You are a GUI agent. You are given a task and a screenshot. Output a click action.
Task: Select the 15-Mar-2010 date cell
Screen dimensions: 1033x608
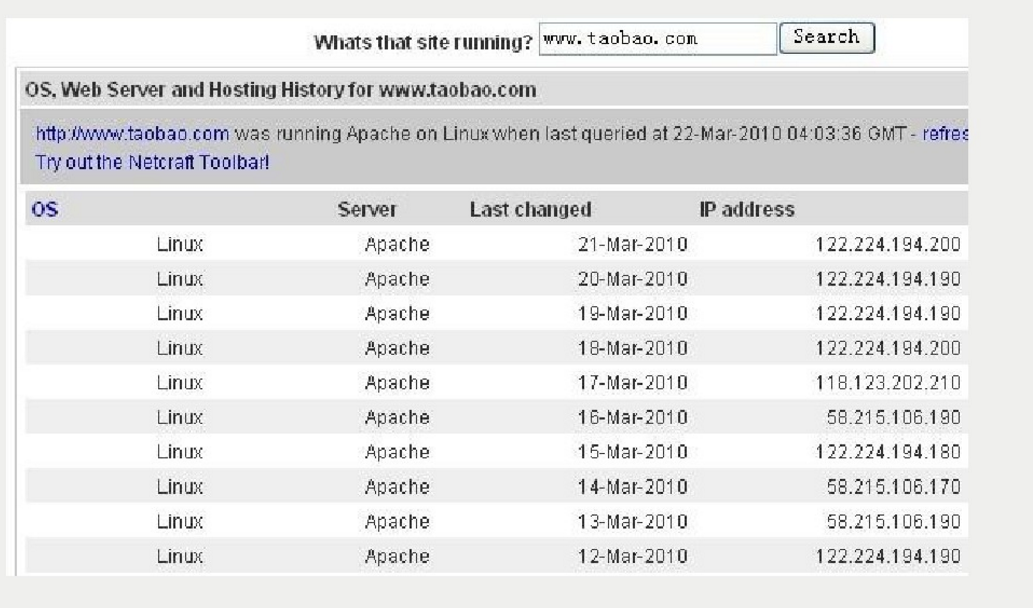click(632, 452)
